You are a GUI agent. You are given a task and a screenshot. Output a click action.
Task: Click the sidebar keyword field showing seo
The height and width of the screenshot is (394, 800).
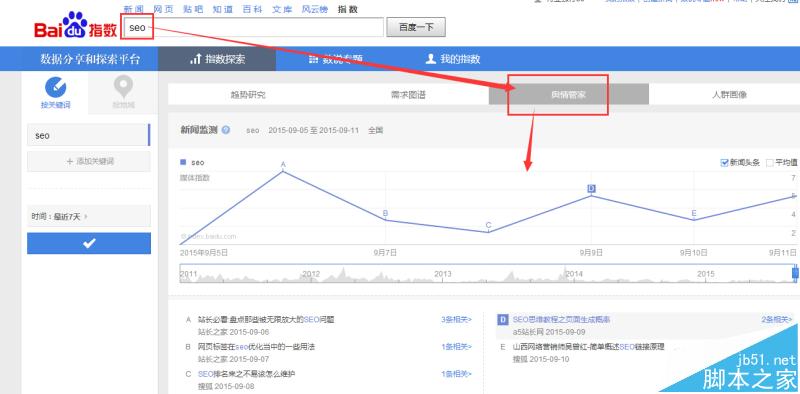[x=89, y=135]
